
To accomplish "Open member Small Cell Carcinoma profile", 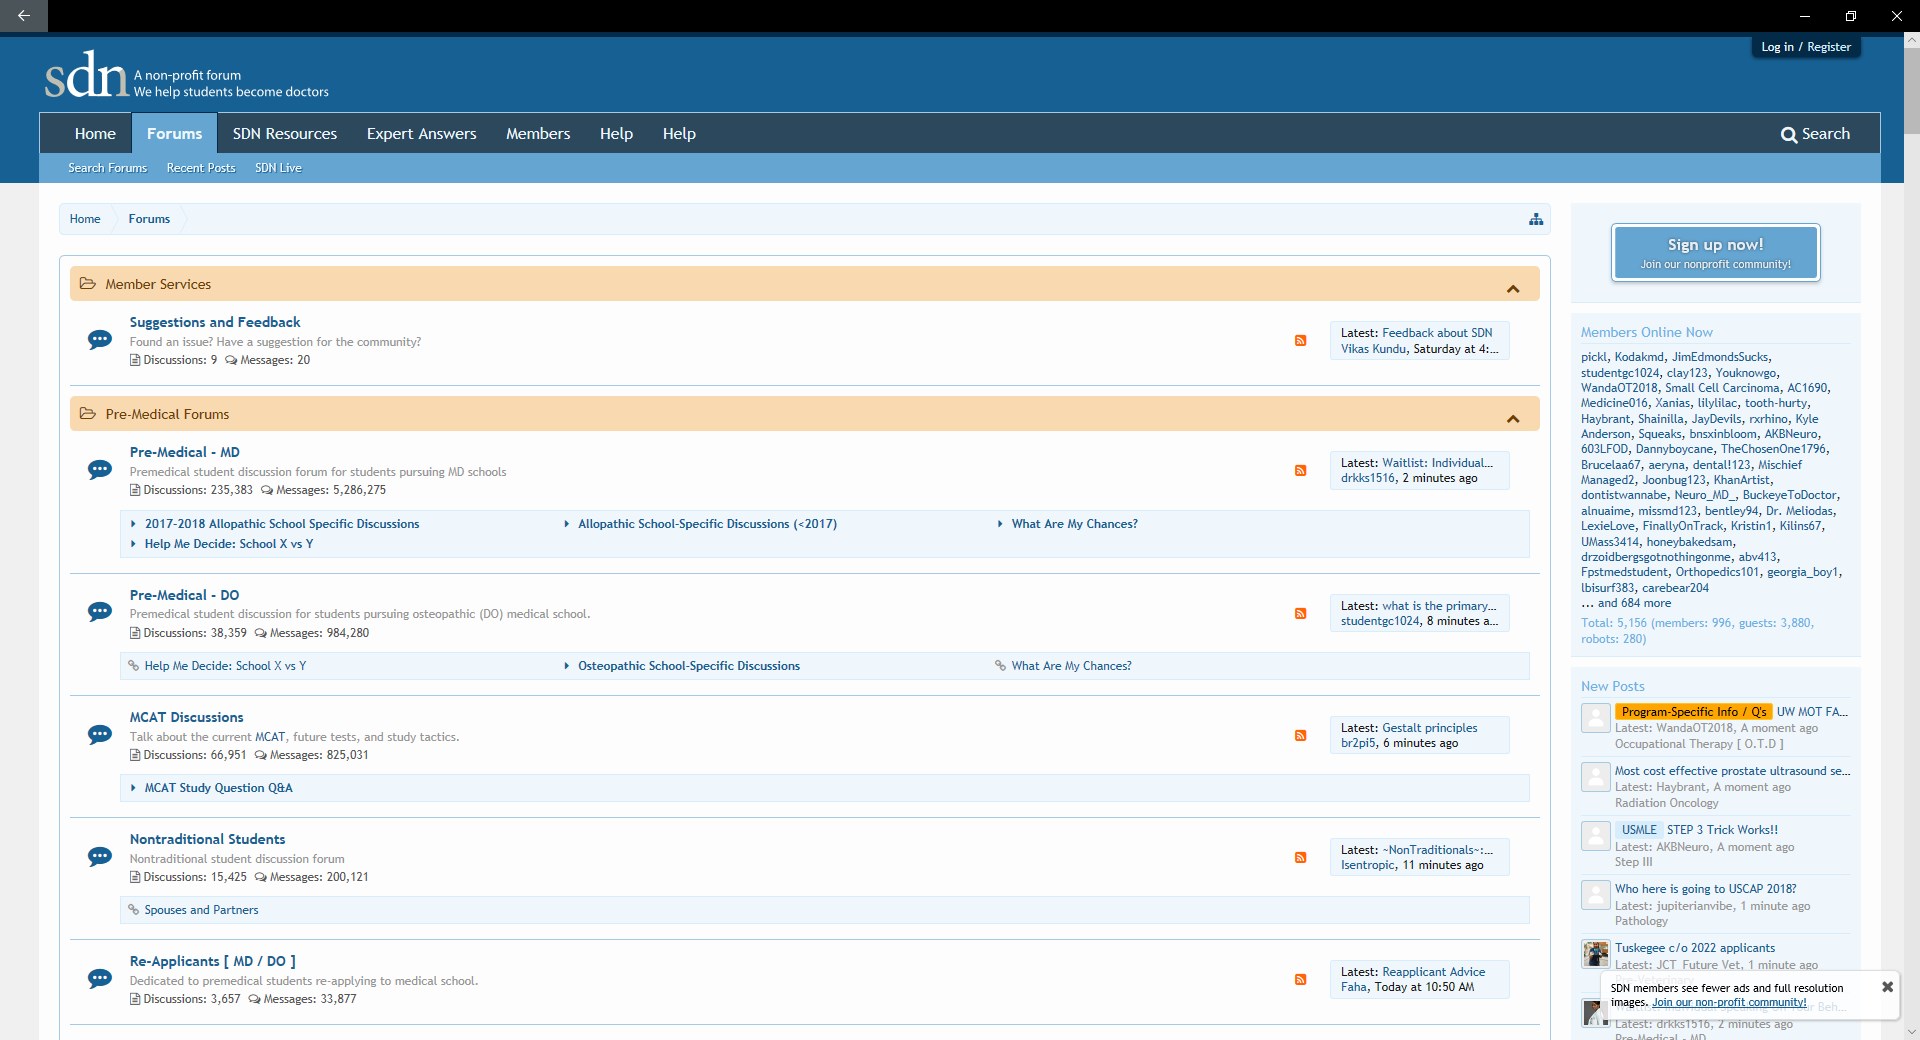I will click(1722, 388).
